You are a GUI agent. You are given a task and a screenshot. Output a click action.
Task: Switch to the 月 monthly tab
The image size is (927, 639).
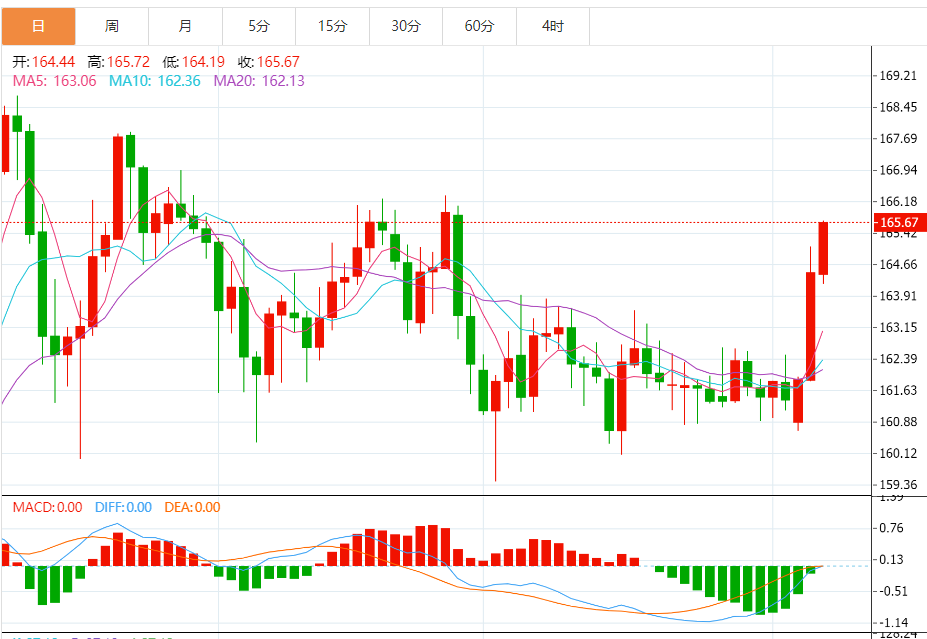tap(186, 26)
